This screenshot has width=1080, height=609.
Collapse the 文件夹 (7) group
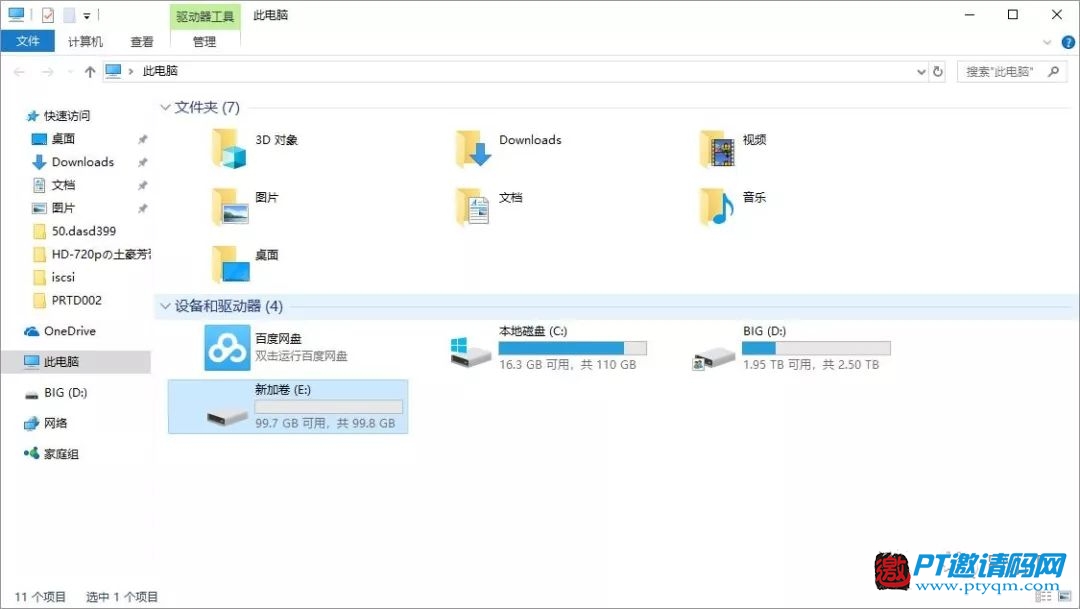click(165, 107)
